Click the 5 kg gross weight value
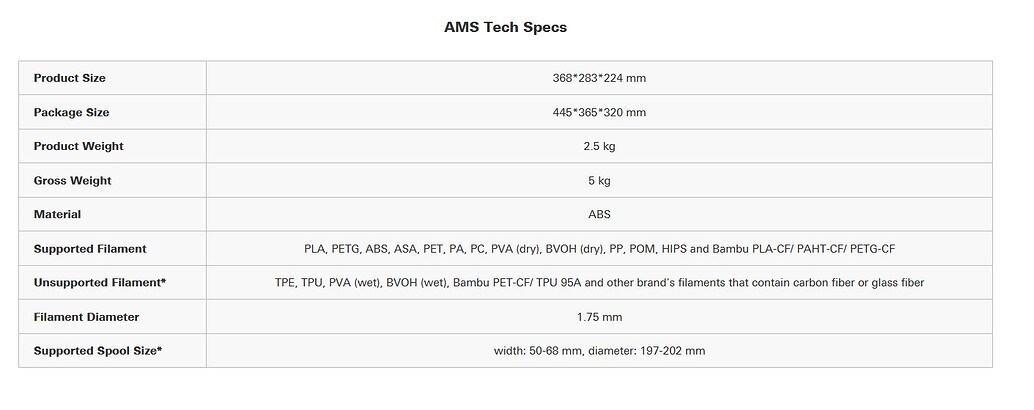 pyautogui.click(x=599, y=181)
